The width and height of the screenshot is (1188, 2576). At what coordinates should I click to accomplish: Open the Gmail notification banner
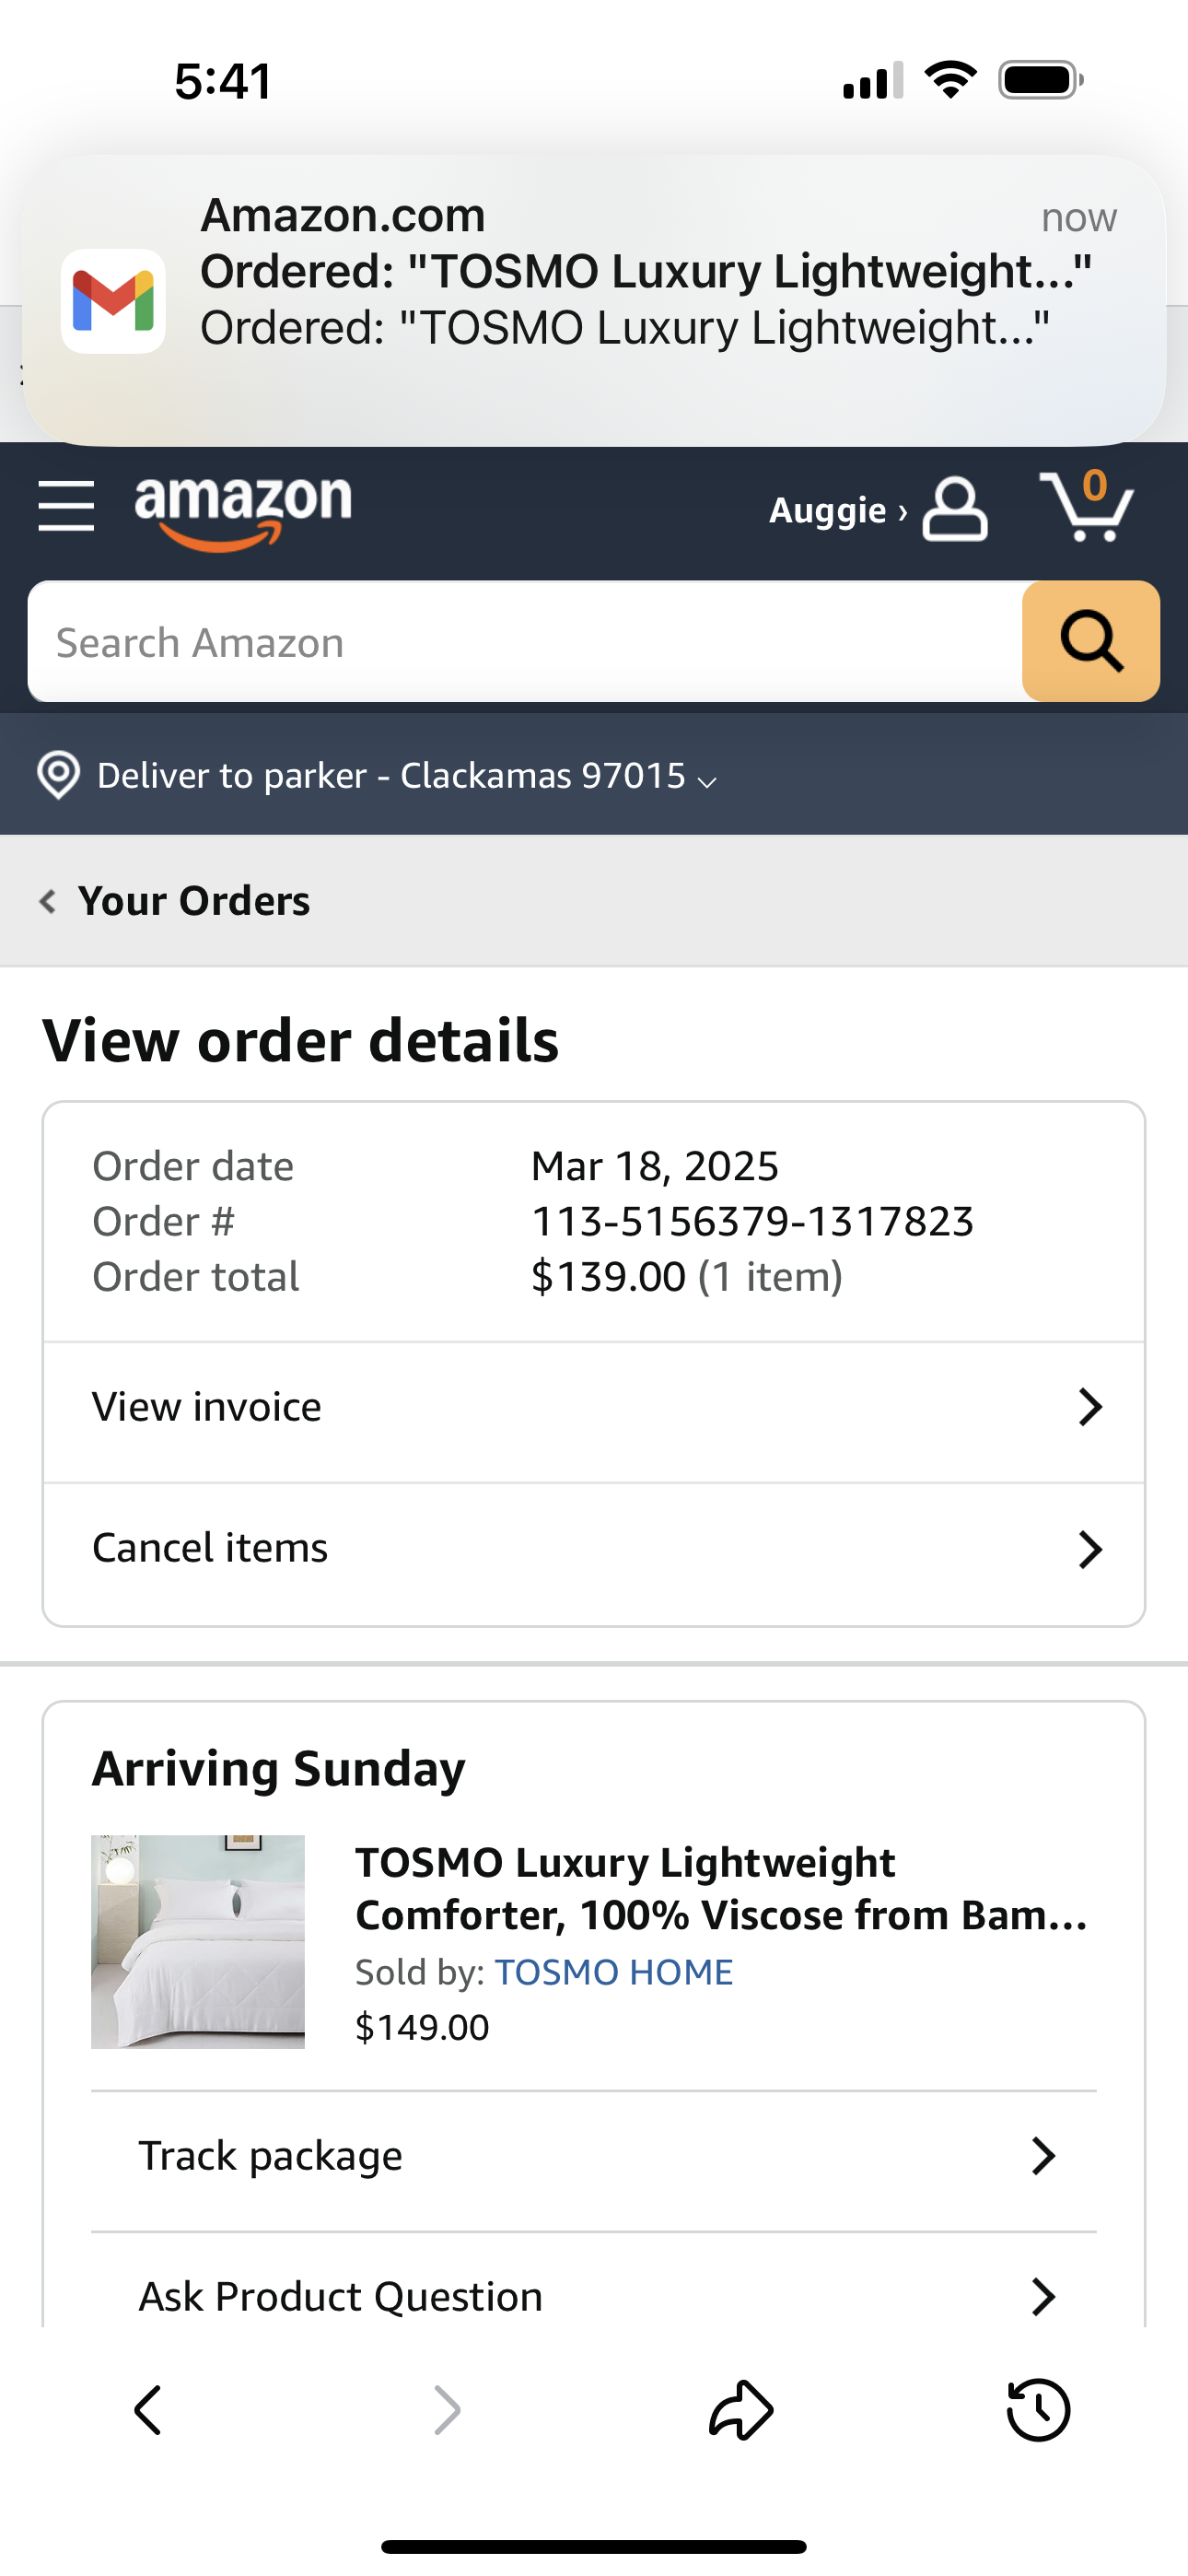[594, 300]
